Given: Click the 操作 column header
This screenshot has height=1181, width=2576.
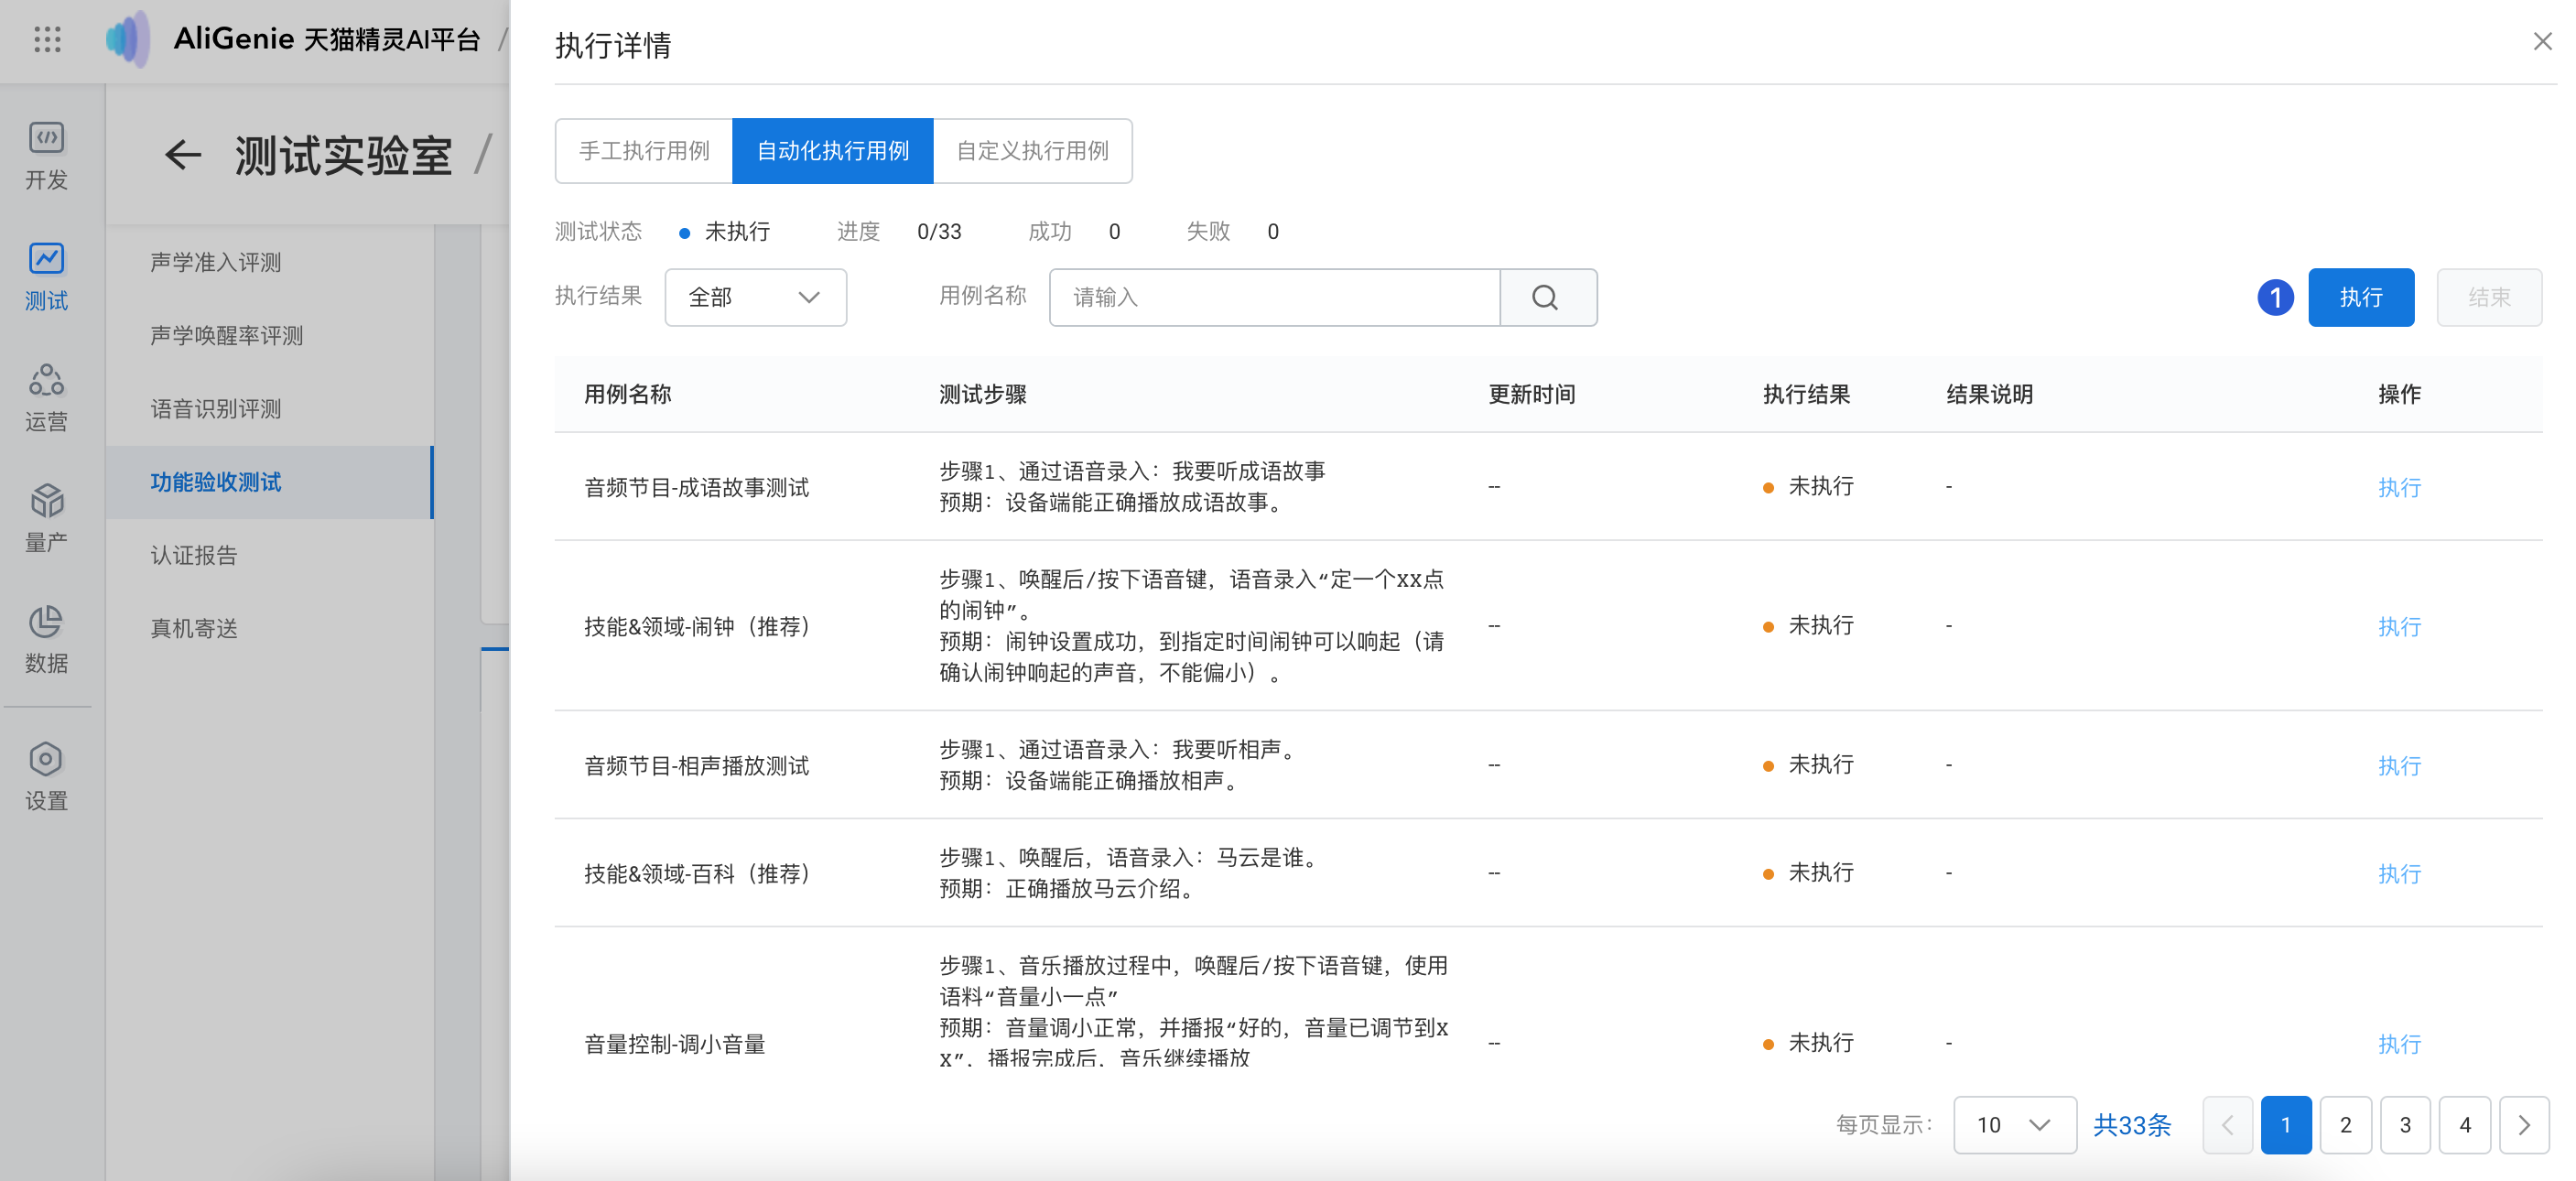Looking at the screenshot, I should click(2399, 394).
